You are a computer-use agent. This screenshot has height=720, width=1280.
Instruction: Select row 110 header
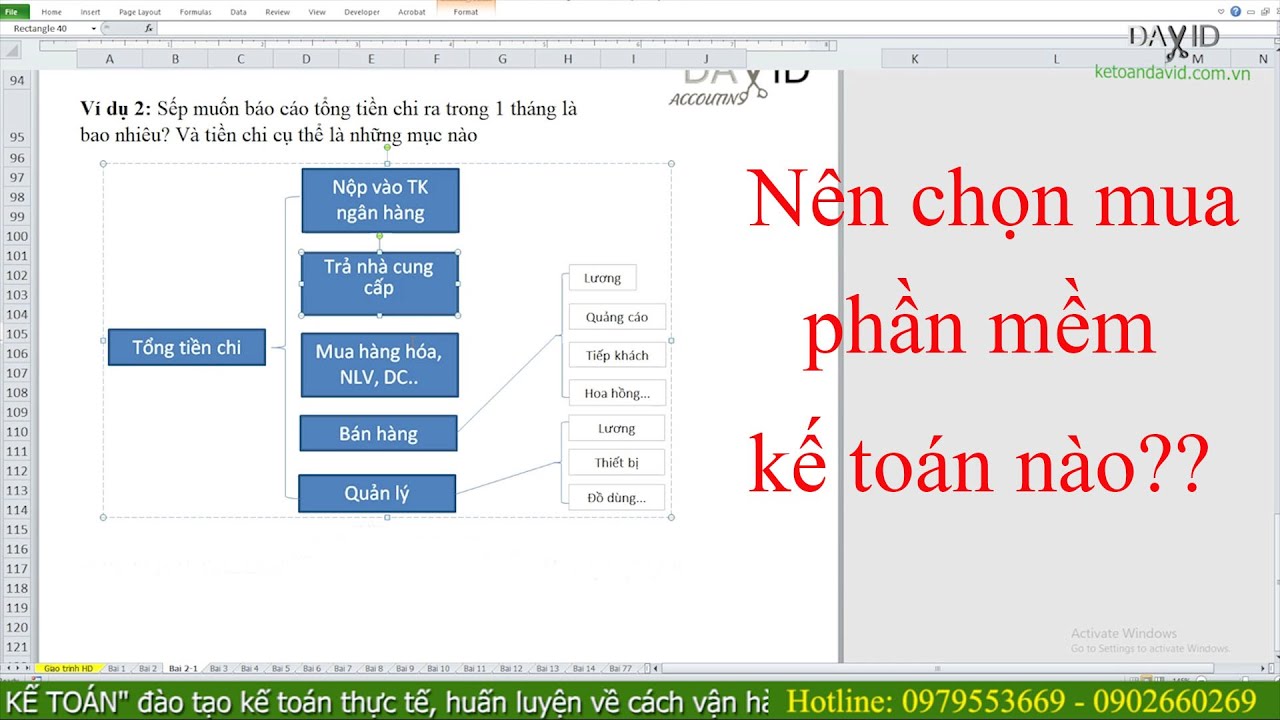(17, 432)
